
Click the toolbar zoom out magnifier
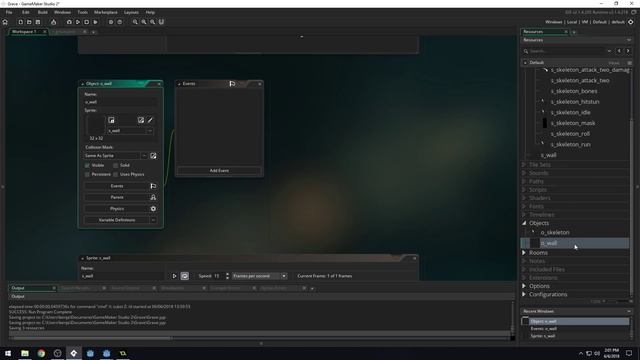coord(135,22)
